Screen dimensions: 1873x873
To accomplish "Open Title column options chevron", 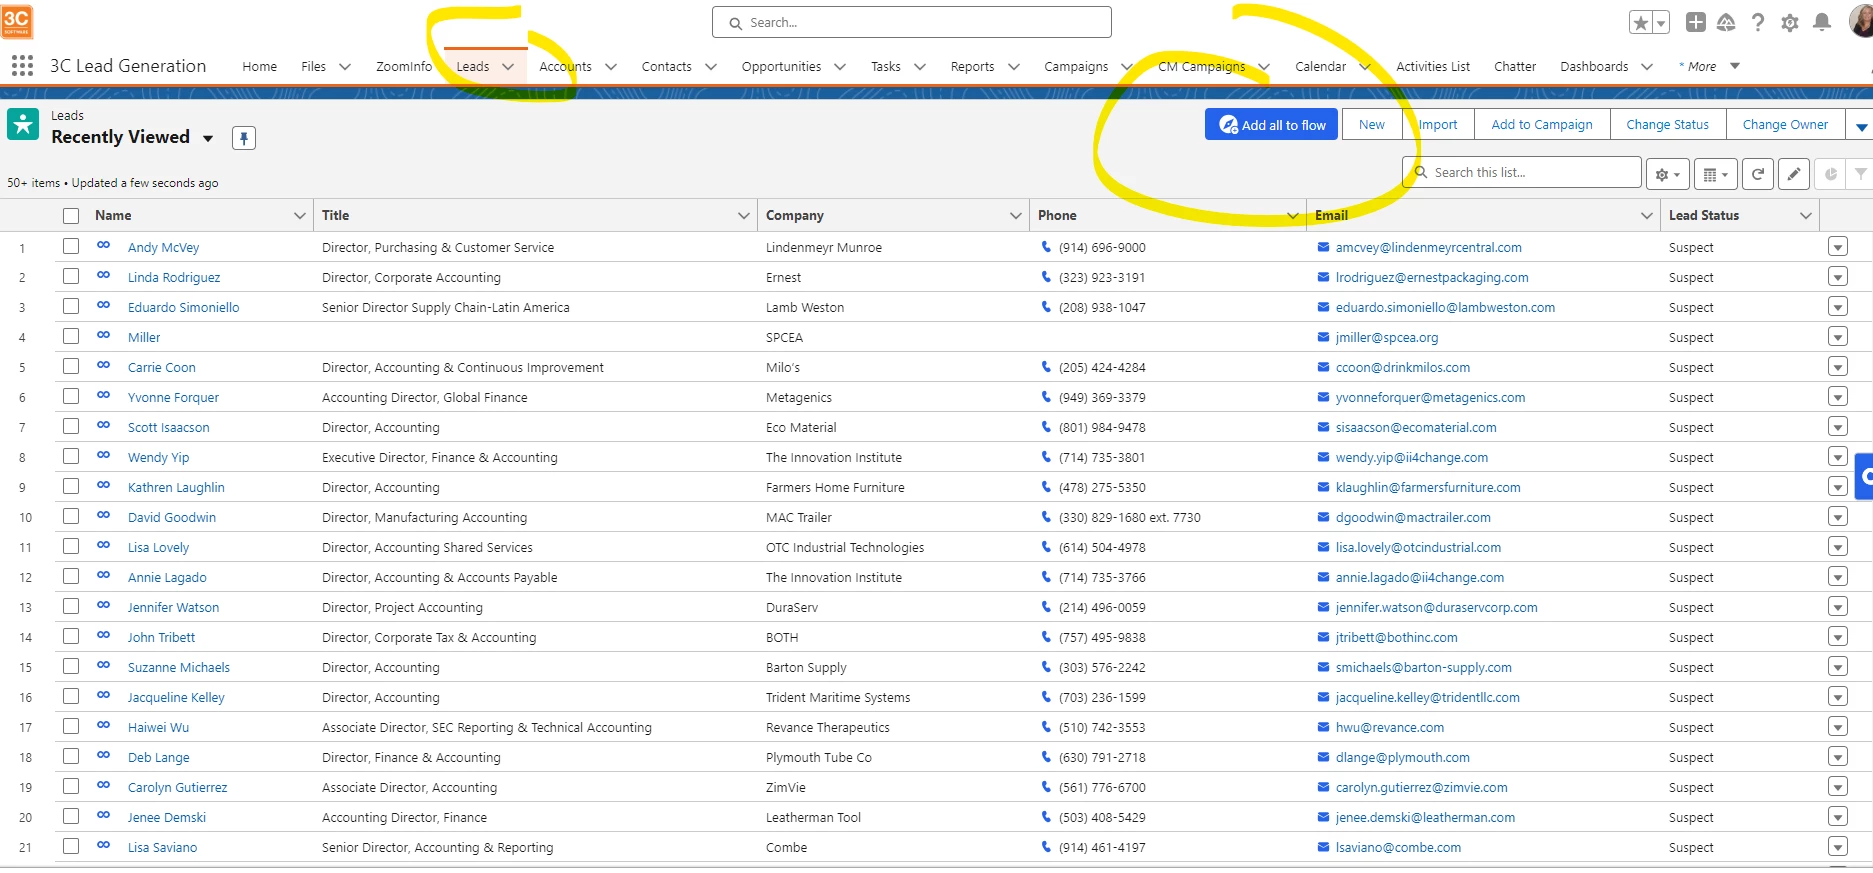I will (x=744, y=216).
